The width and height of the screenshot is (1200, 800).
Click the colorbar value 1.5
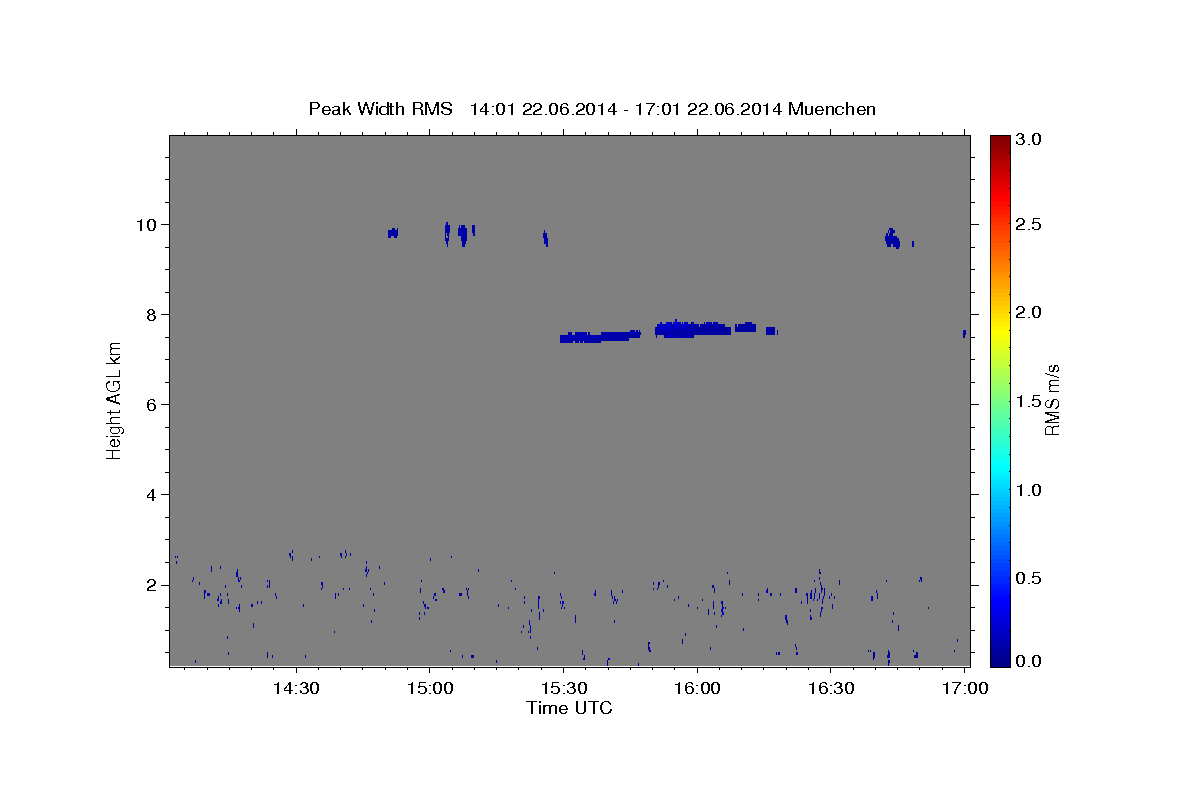[1030, 402]
